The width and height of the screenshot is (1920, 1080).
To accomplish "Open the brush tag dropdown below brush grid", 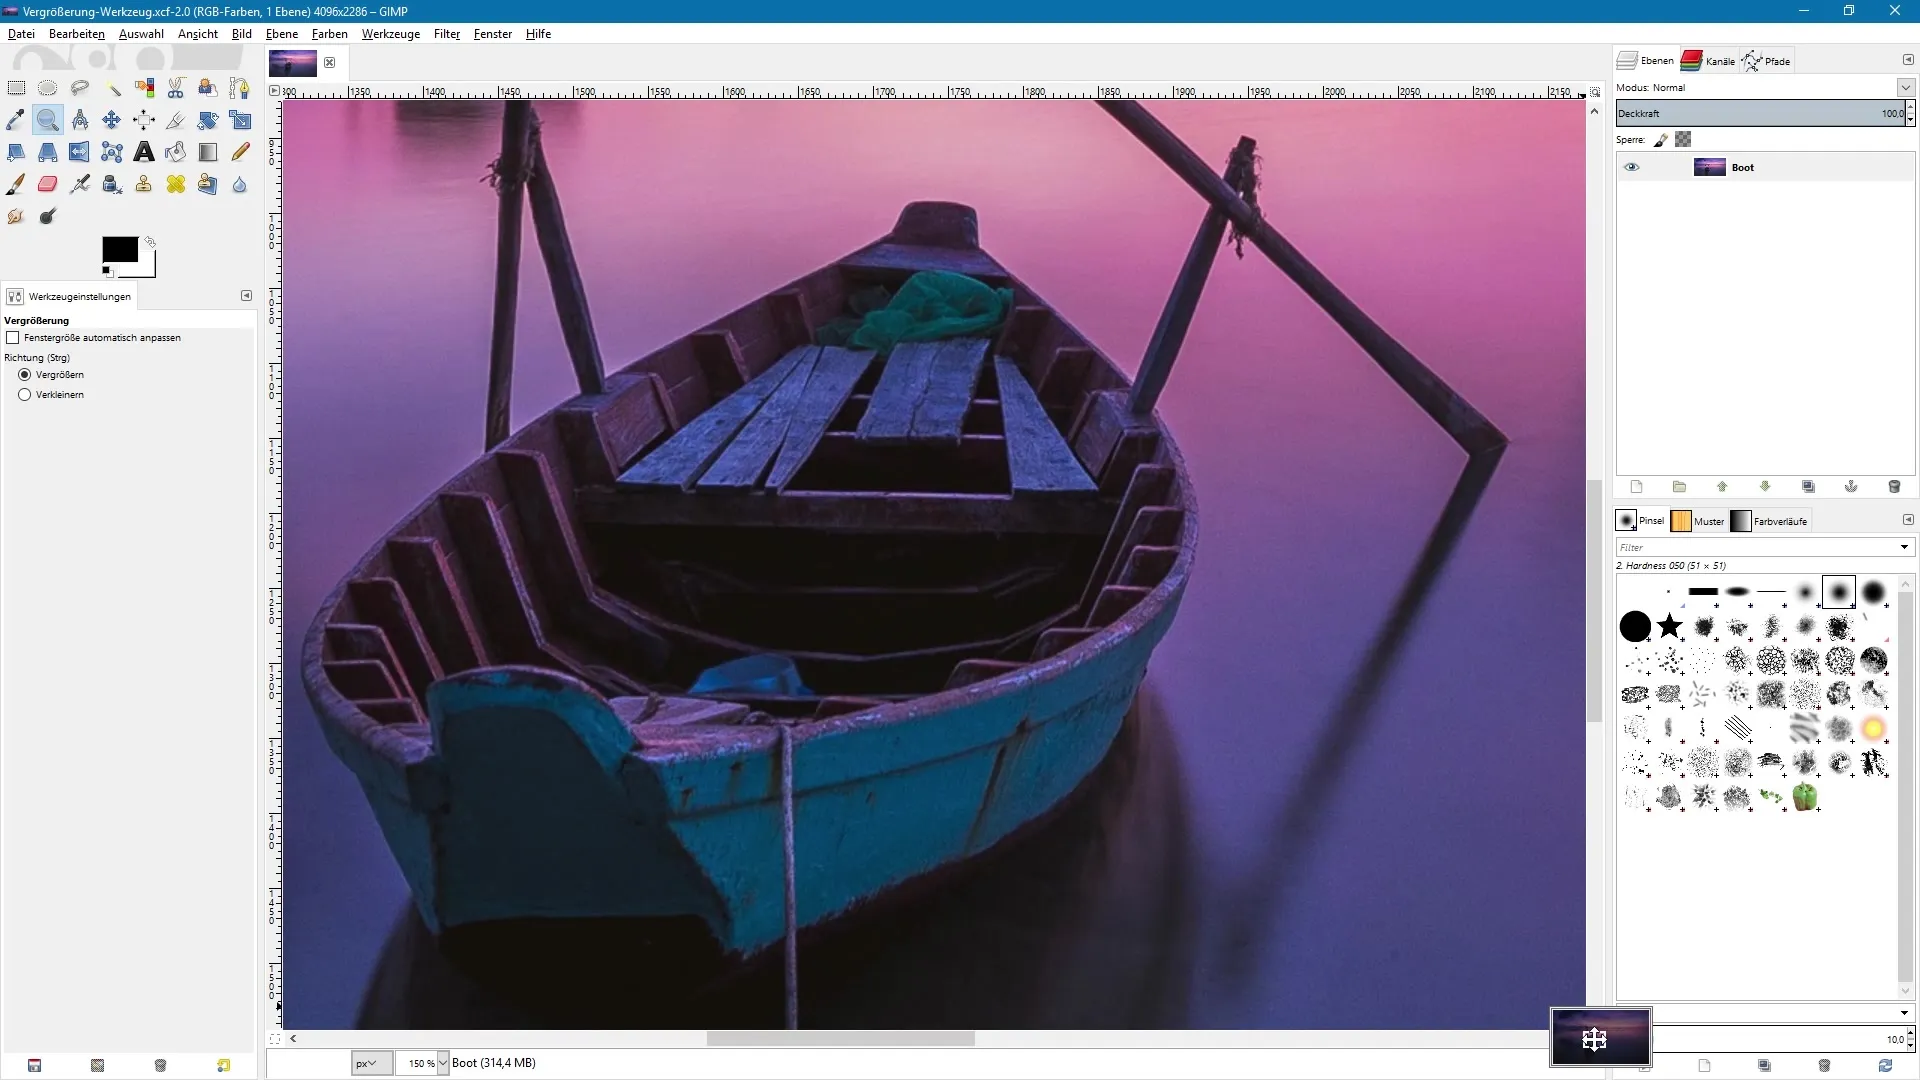I will click(x=1904, y=1013).
